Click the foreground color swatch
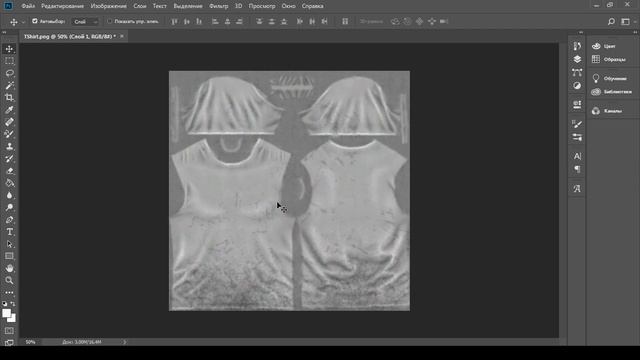The height and width of the screenshot is (360, 640). point(7,313)
